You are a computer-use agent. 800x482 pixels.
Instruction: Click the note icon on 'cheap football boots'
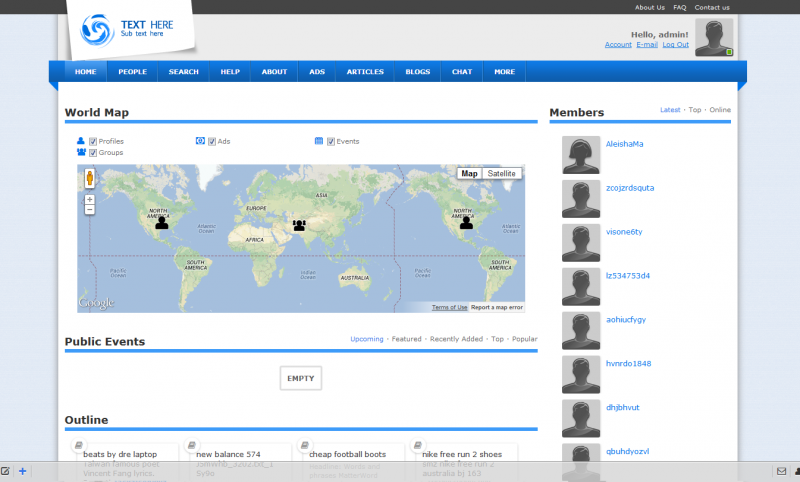click(x=305, y=445)
